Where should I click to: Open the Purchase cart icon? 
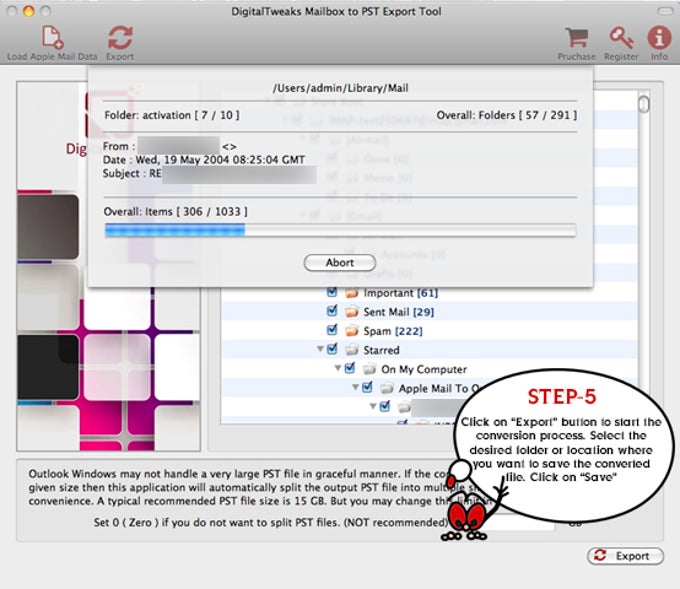click(577, 37)
